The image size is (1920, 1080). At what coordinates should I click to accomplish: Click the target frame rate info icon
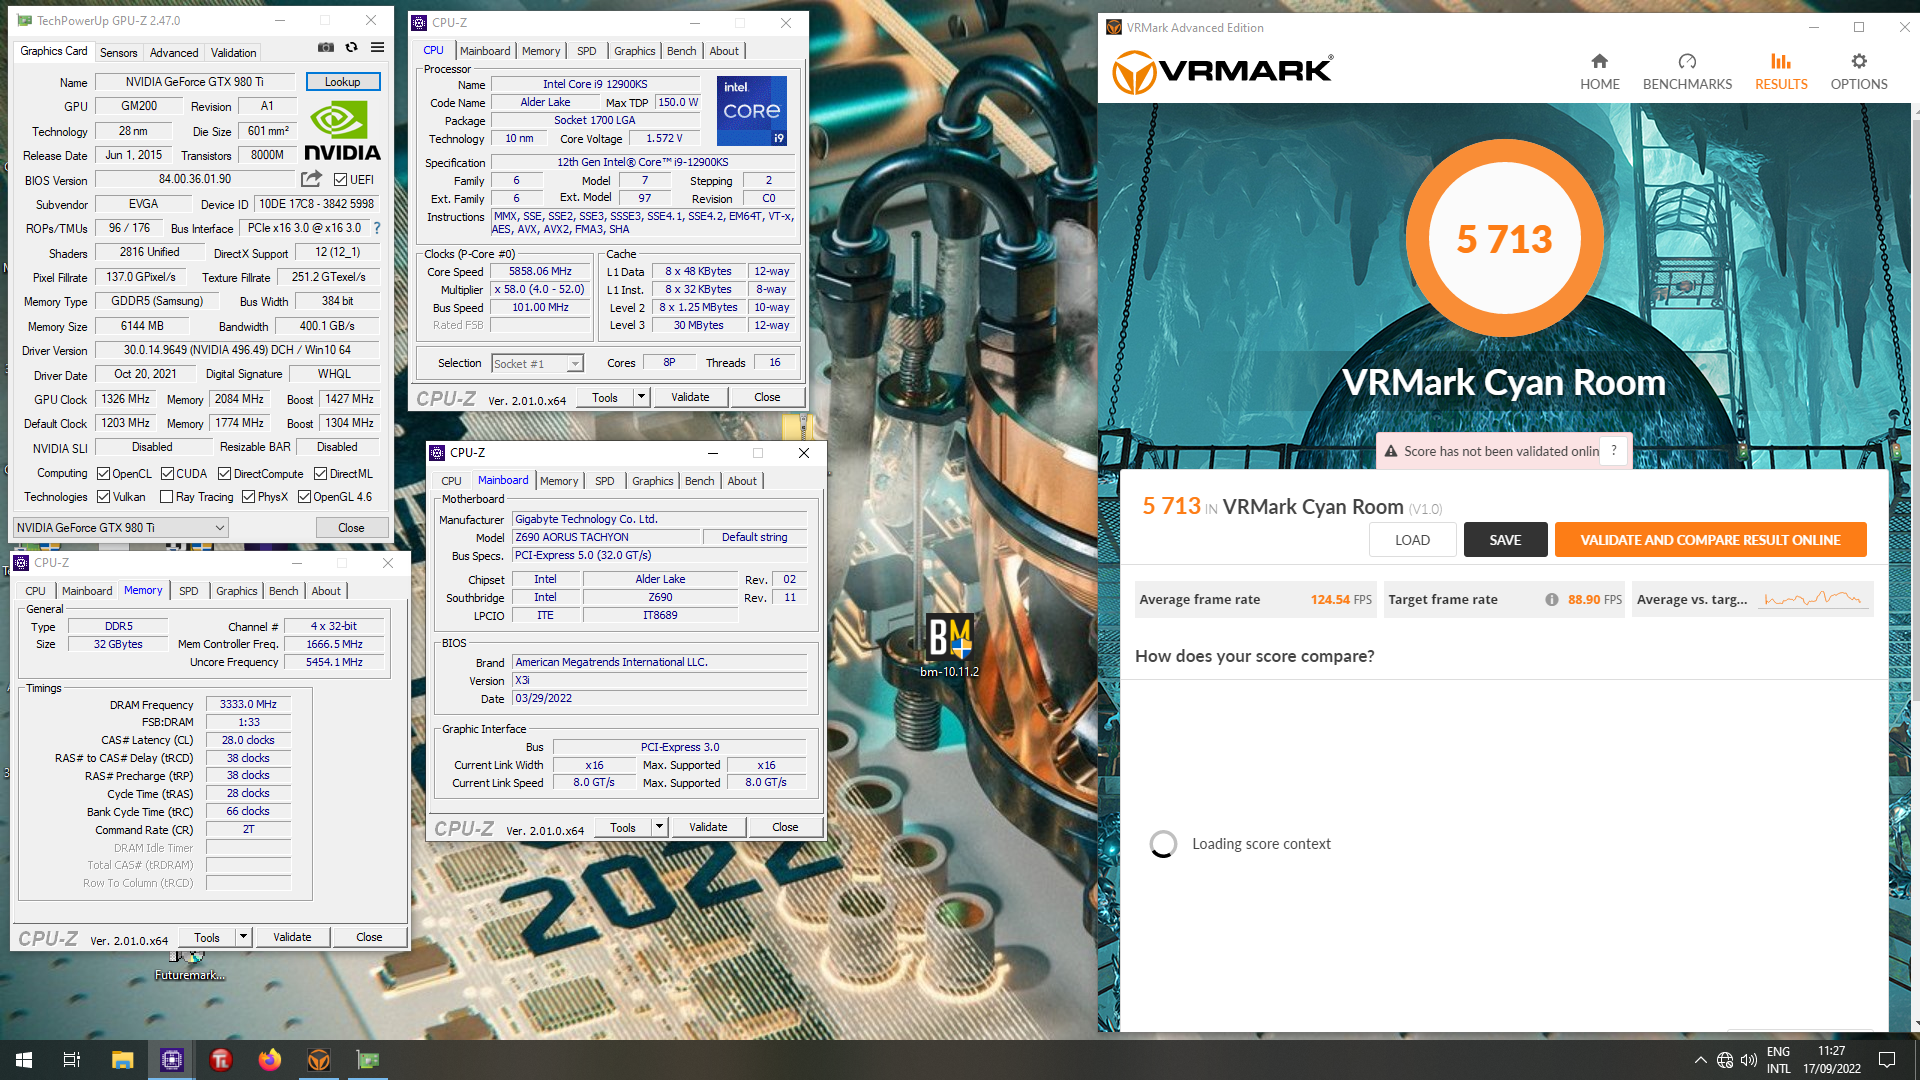[x=1551, y=600]
